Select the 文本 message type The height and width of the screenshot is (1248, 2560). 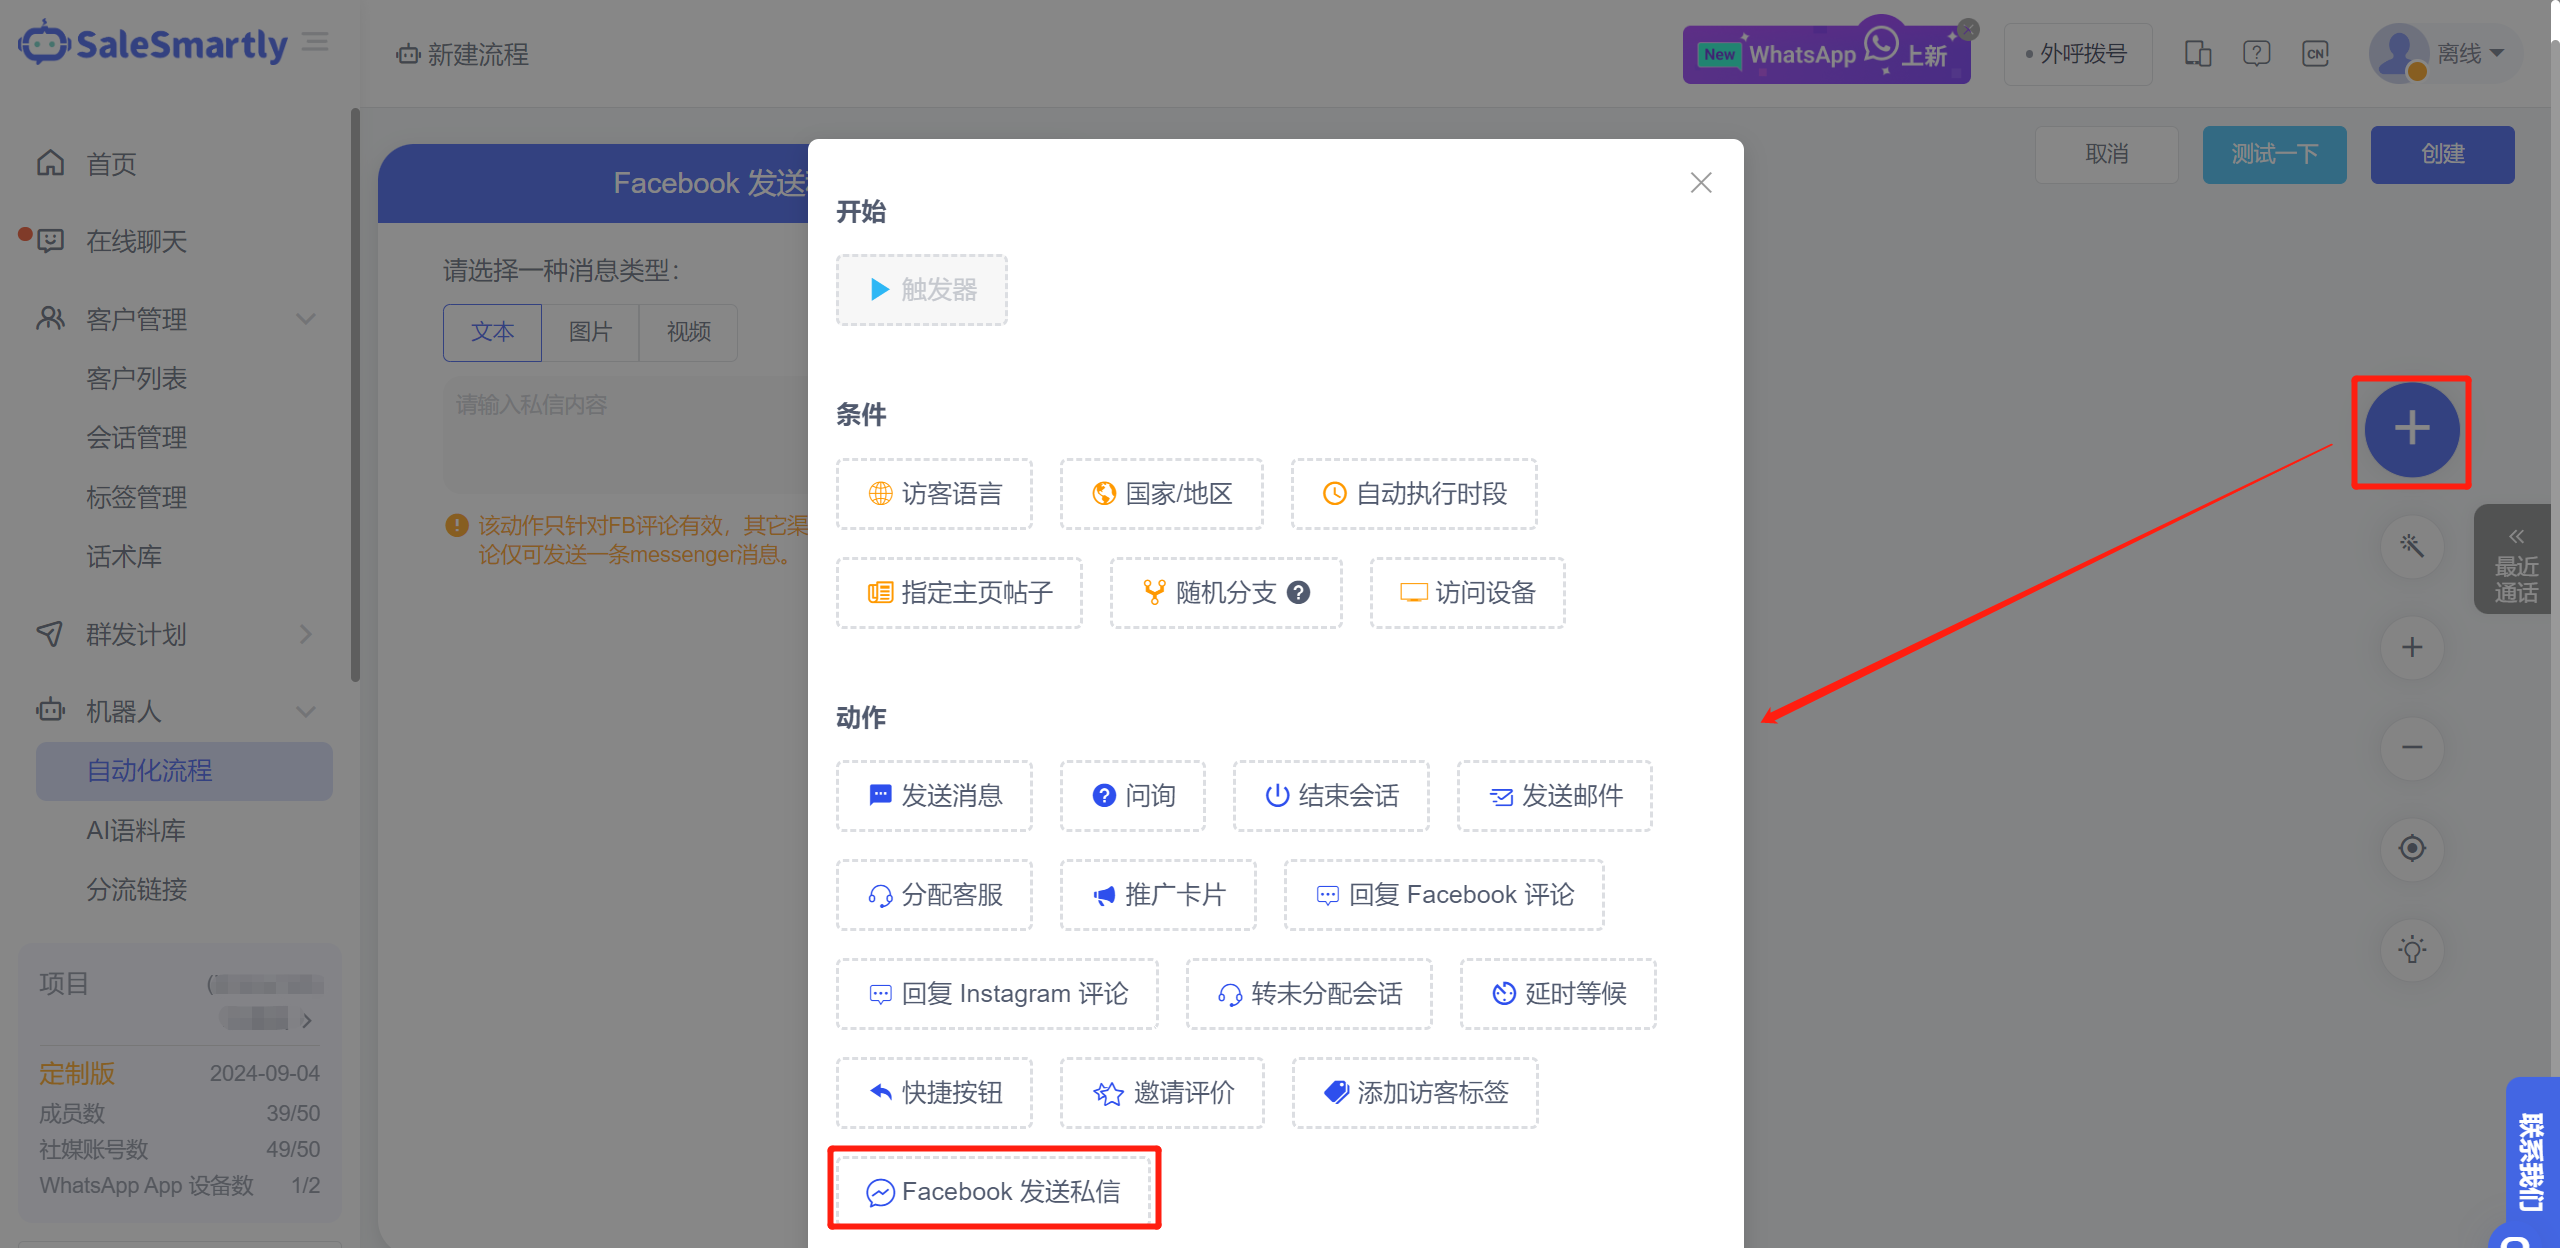pos(492,332)
